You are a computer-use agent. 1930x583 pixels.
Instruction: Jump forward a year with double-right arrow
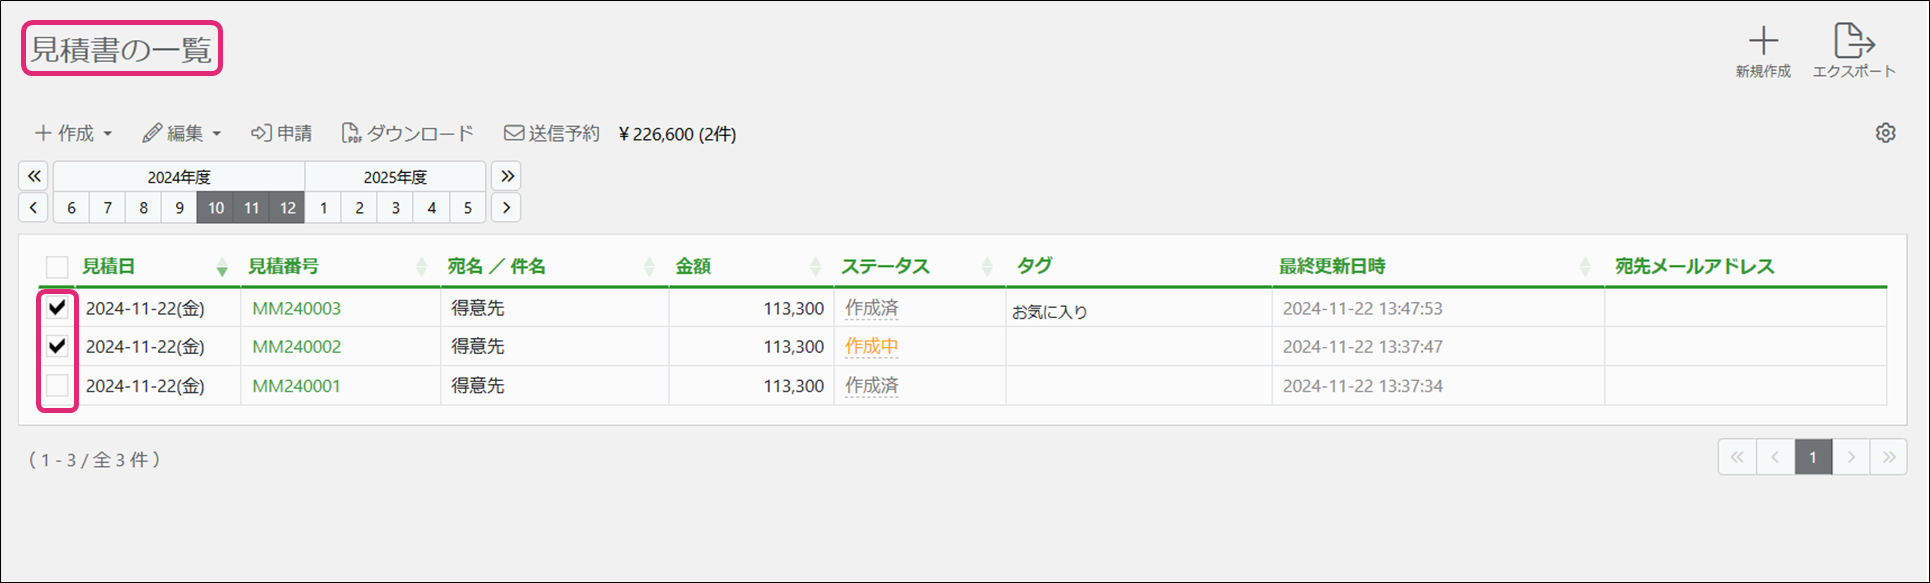507,176
